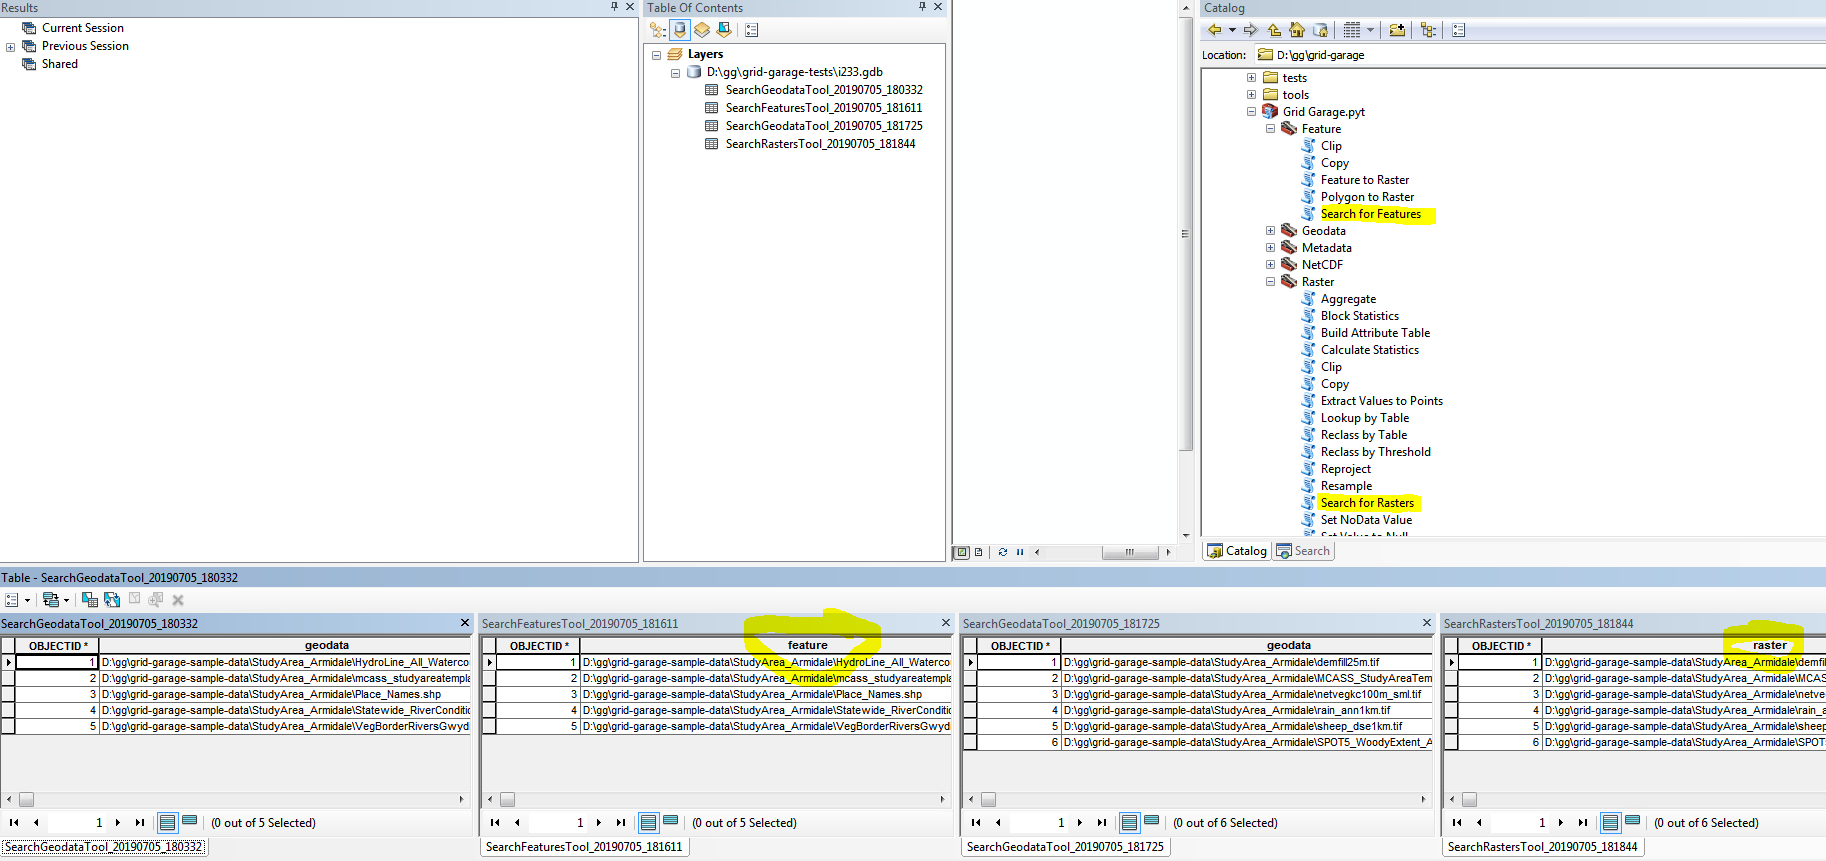
Task: Select List By Selection icon in TOC
Action: point(724,30)
